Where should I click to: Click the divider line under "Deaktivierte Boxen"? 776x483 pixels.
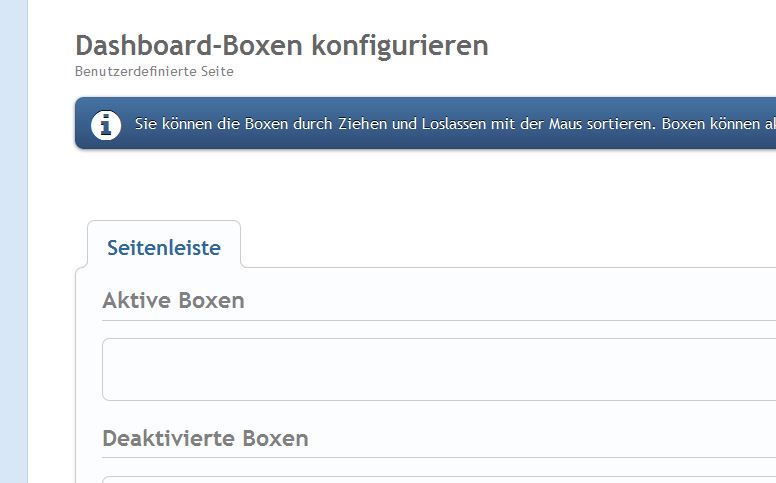[438, 458]
